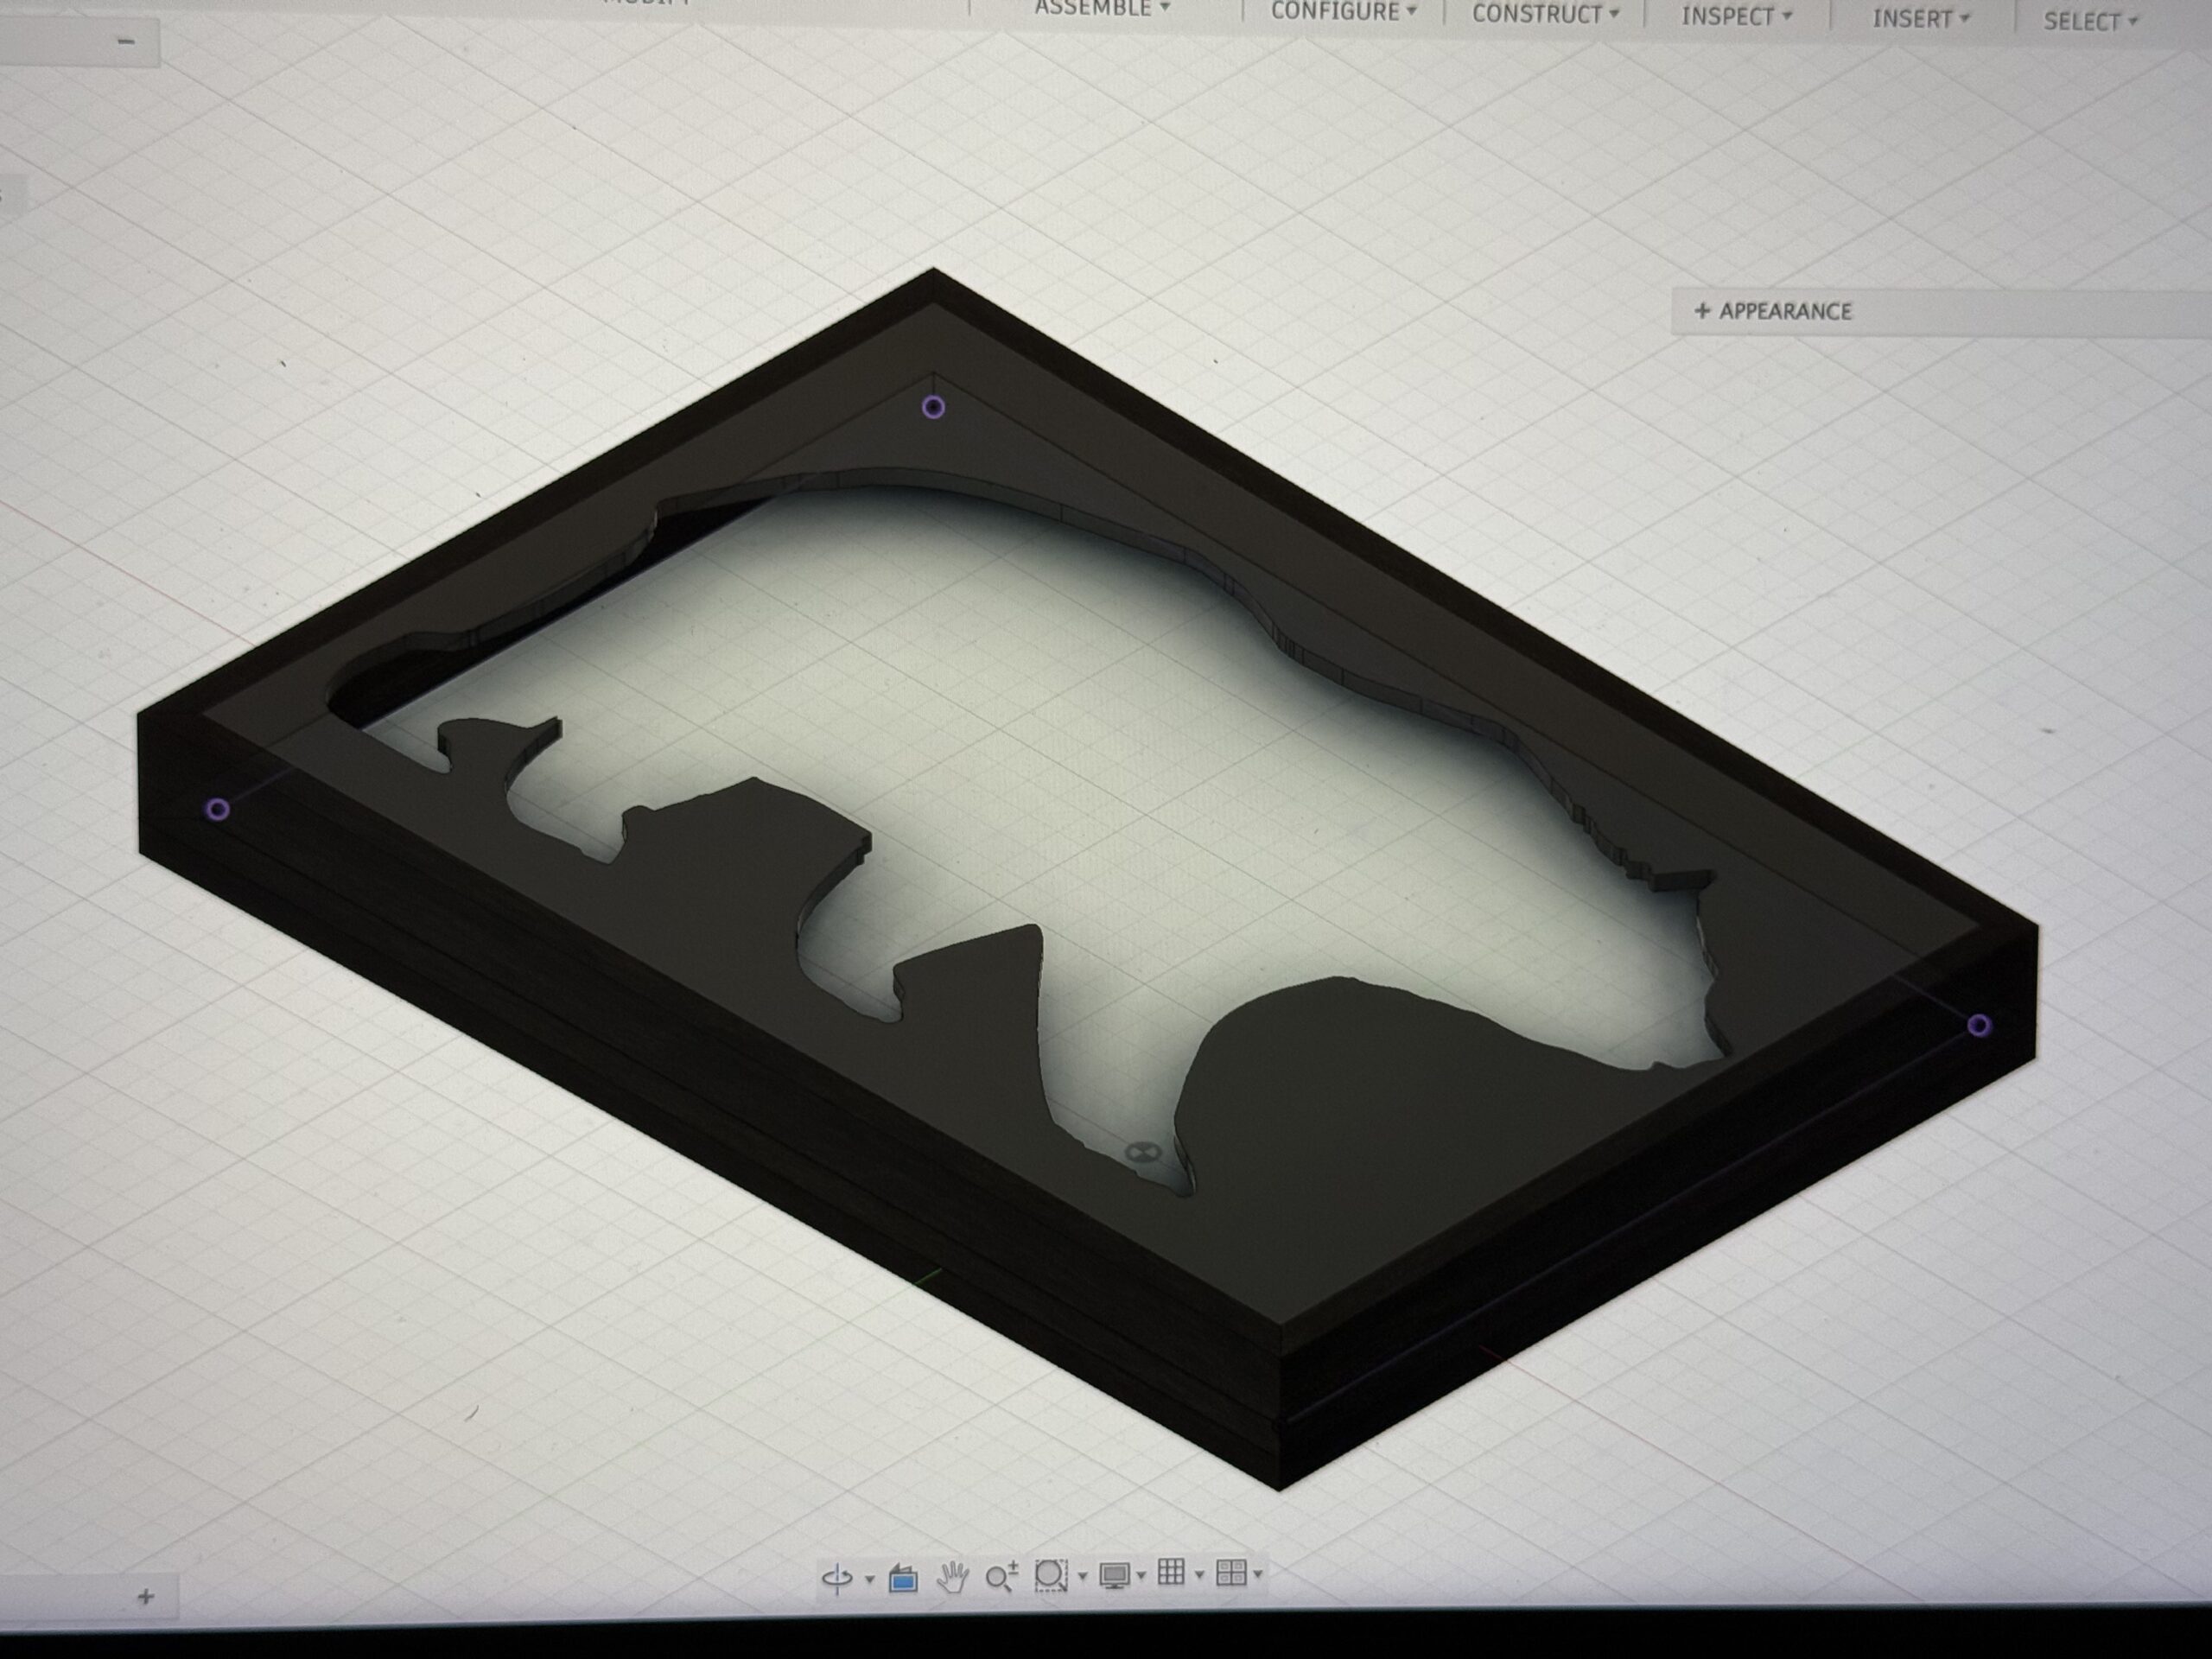Open dropdown arrow beside Viewports icon

[x=1258, y=1574]
